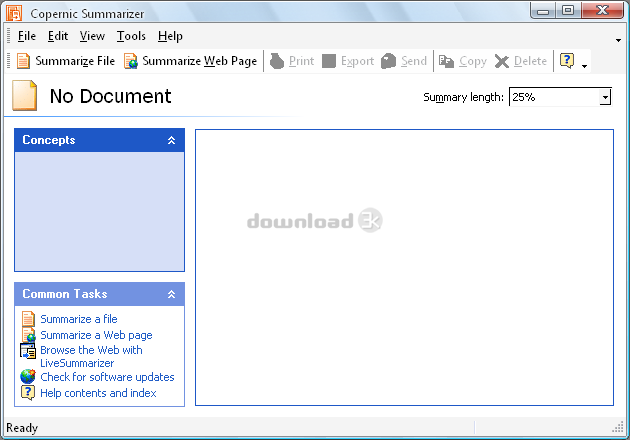Click the globe icon for software updates

click(x=28, y=377)
